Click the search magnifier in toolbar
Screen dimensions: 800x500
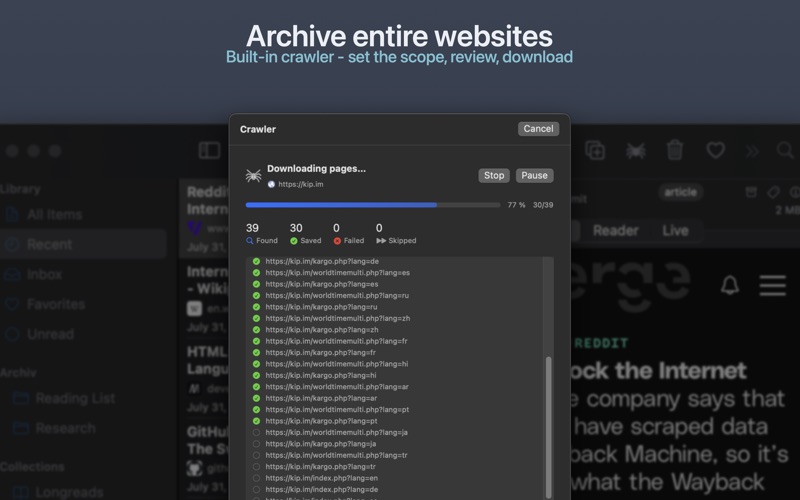785,150
